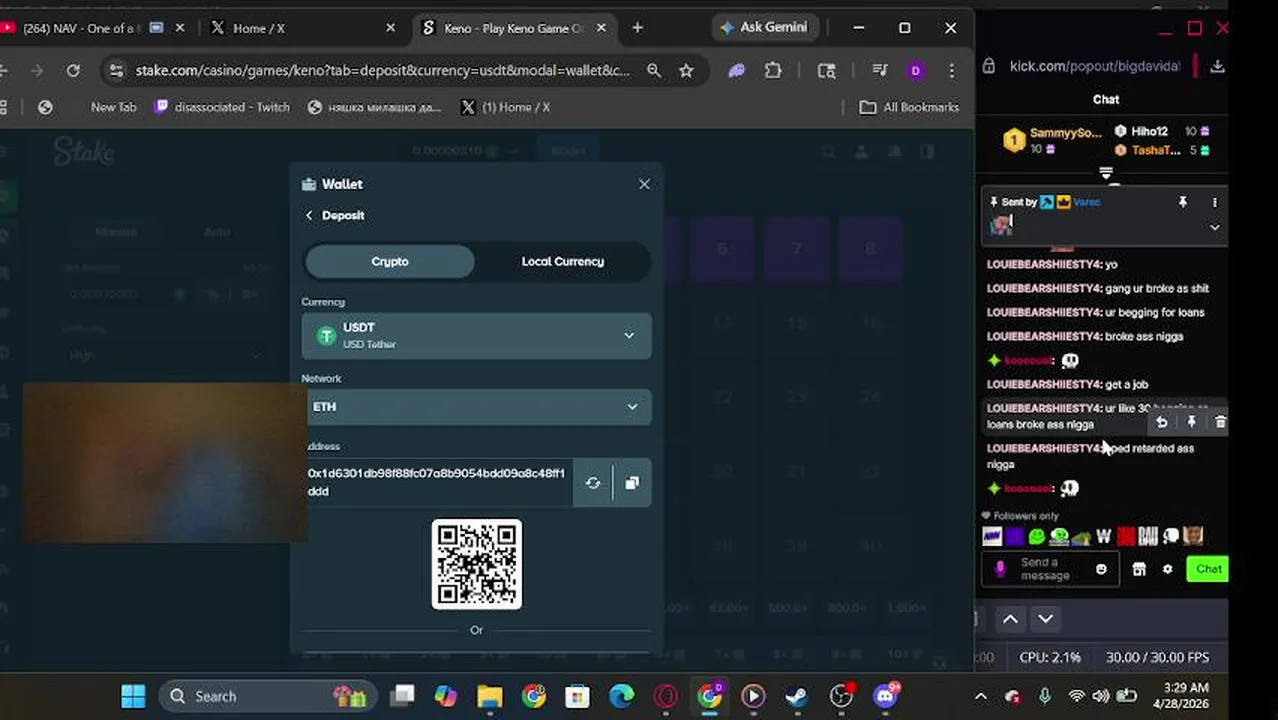Image resolution: width=1278 pixels, height=720 pixels.
Task: Click the up arrow below chat
Action: click(1010, 619)
